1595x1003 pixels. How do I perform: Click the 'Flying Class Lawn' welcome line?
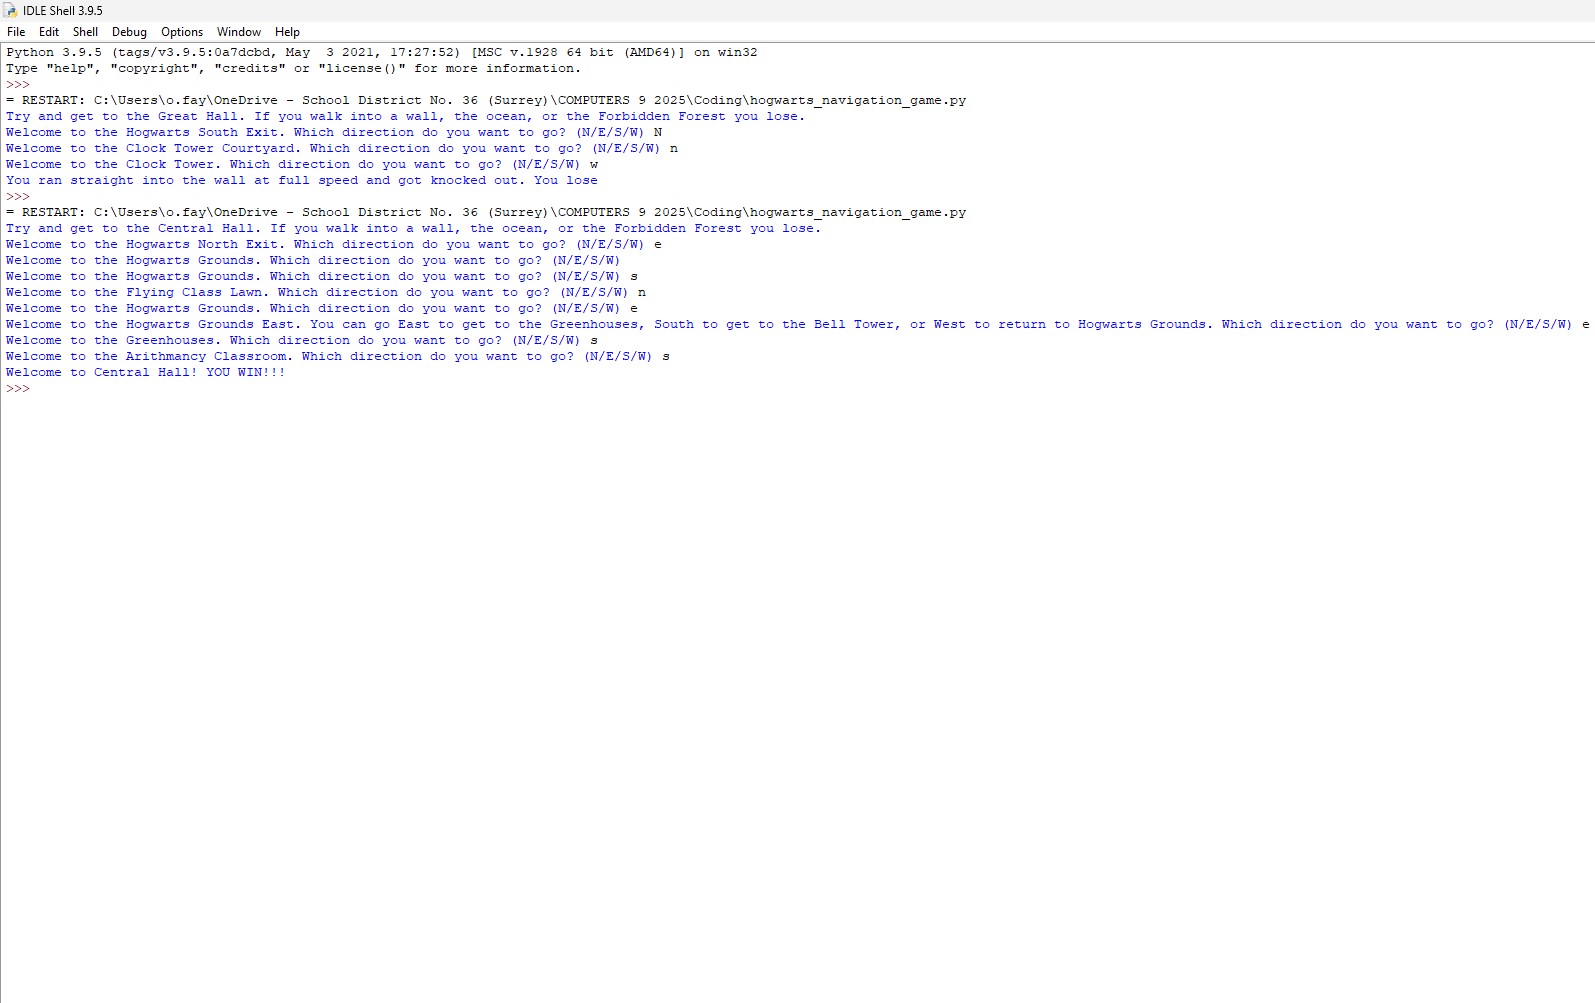tap(326, 292)
